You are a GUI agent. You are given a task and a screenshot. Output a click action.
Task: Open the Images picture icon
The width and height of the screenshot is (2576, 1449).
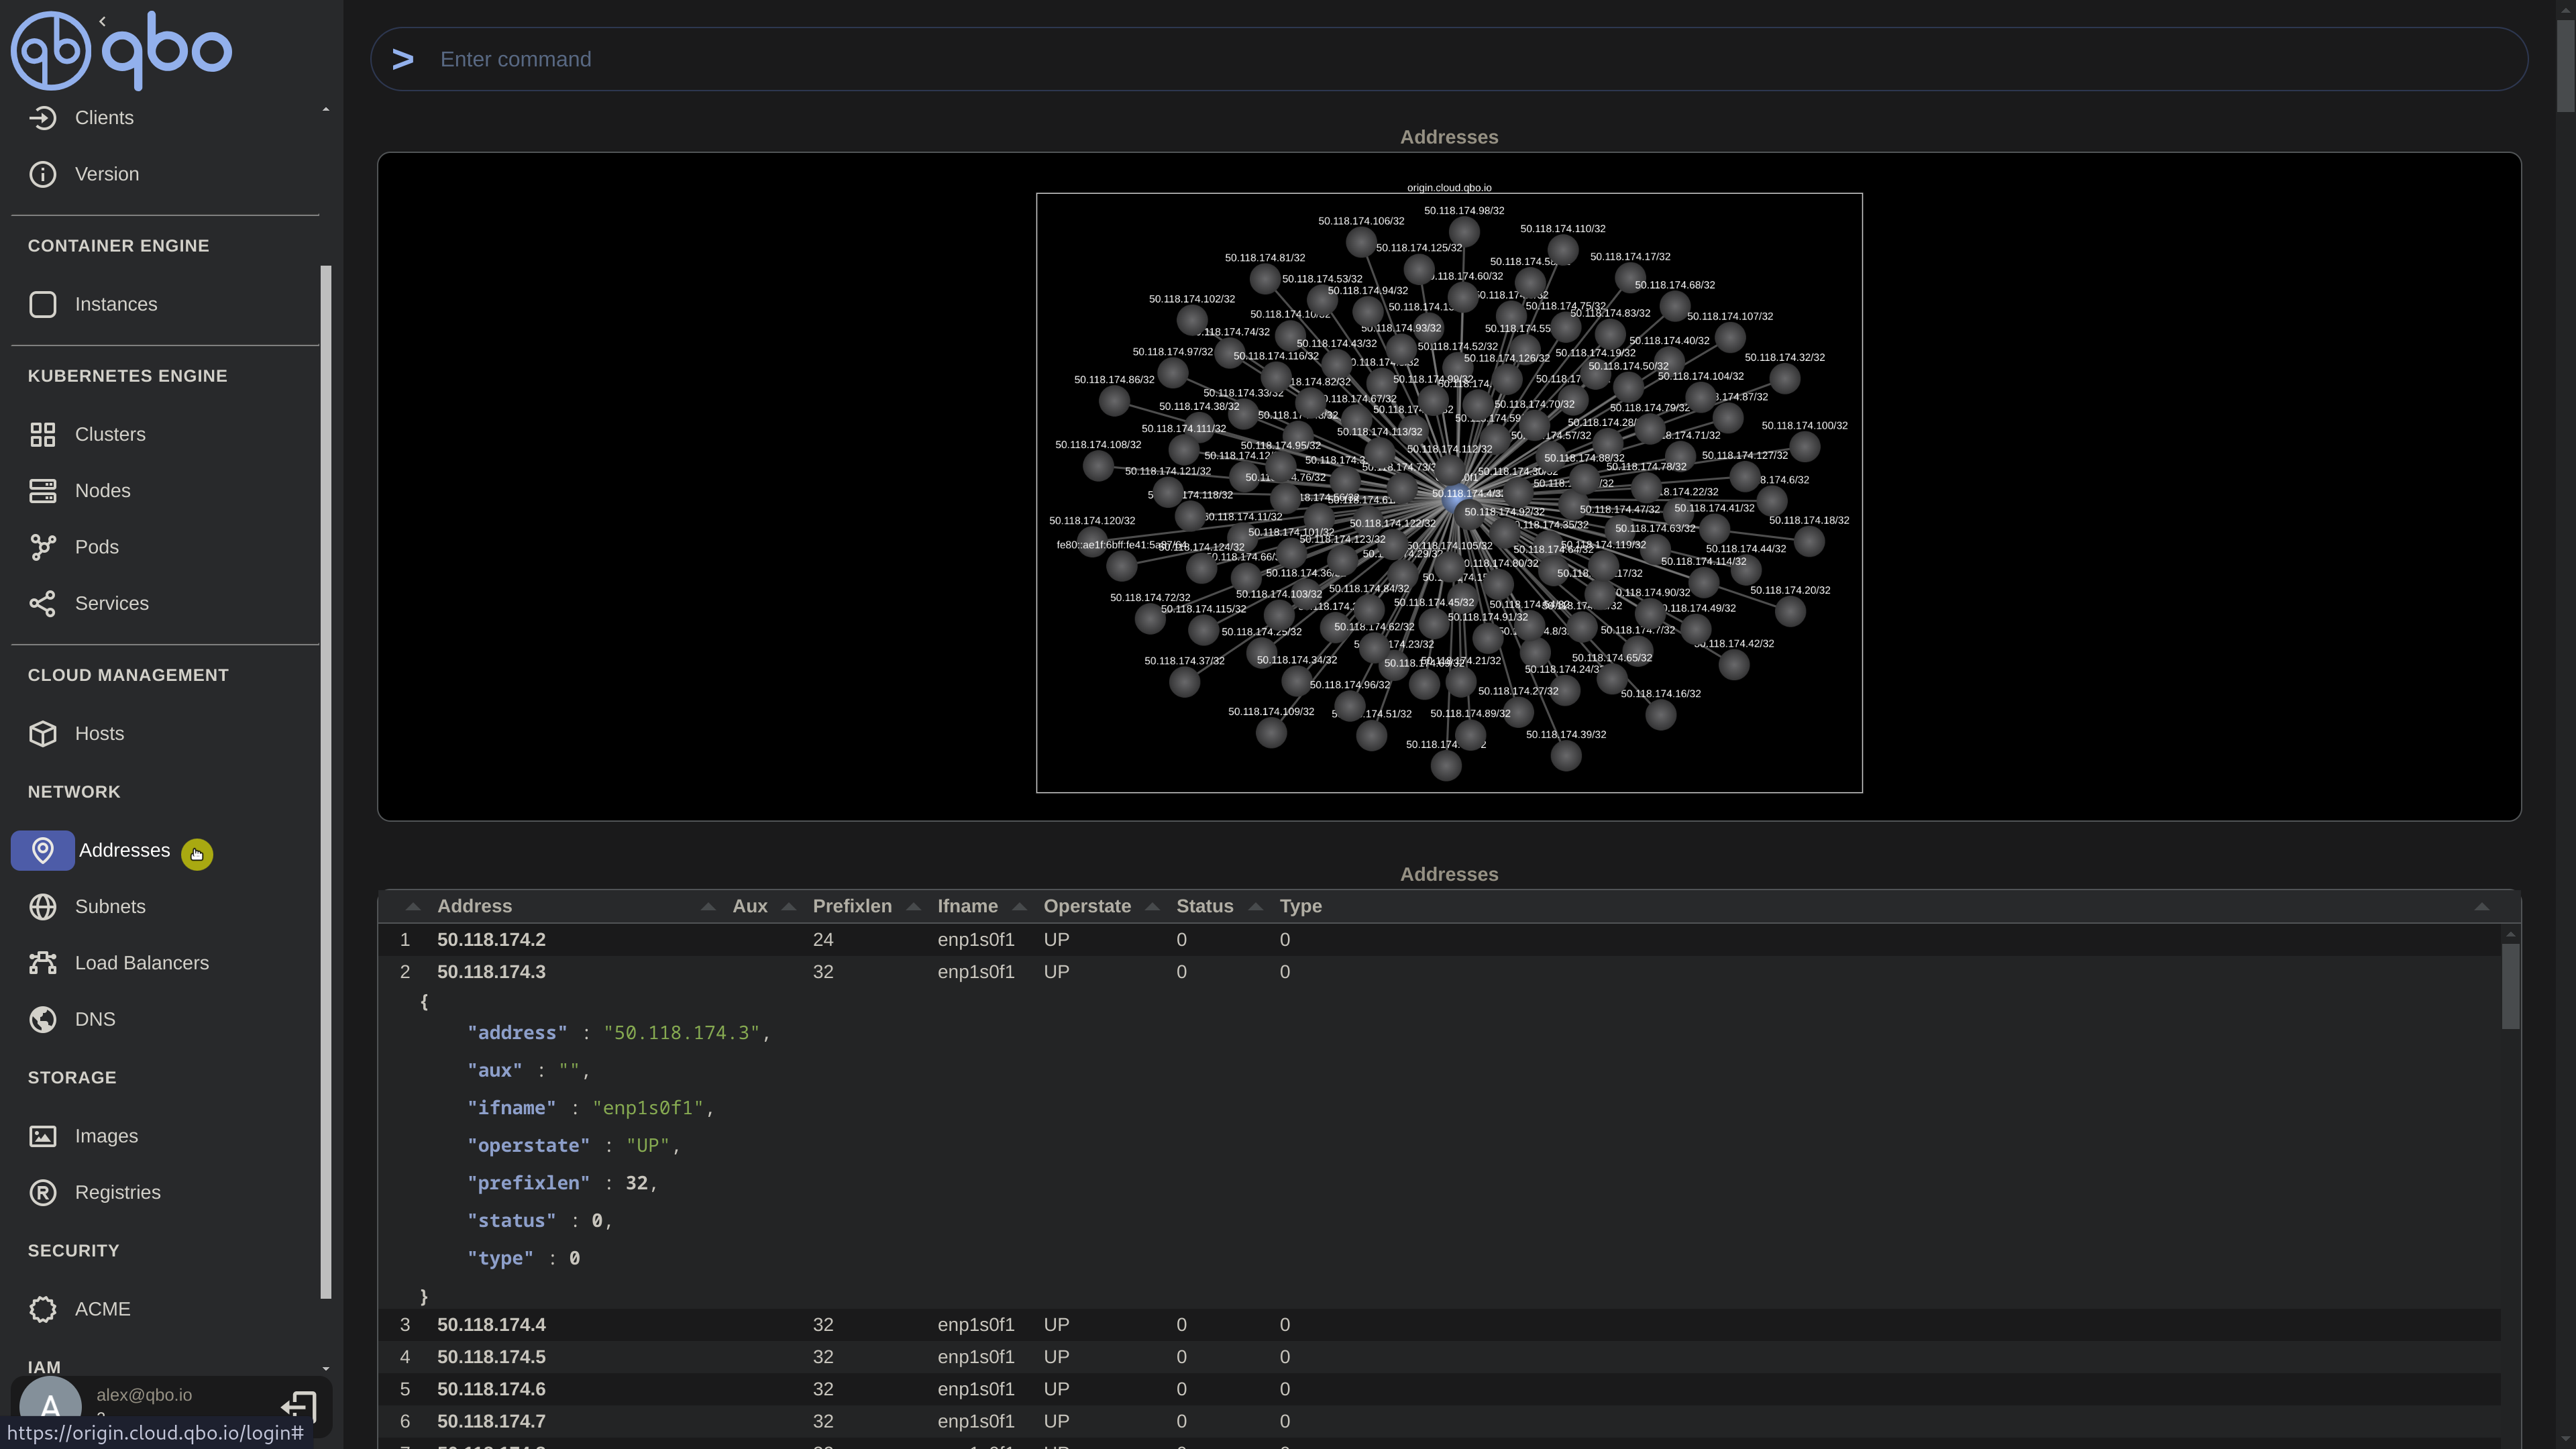42,1136
